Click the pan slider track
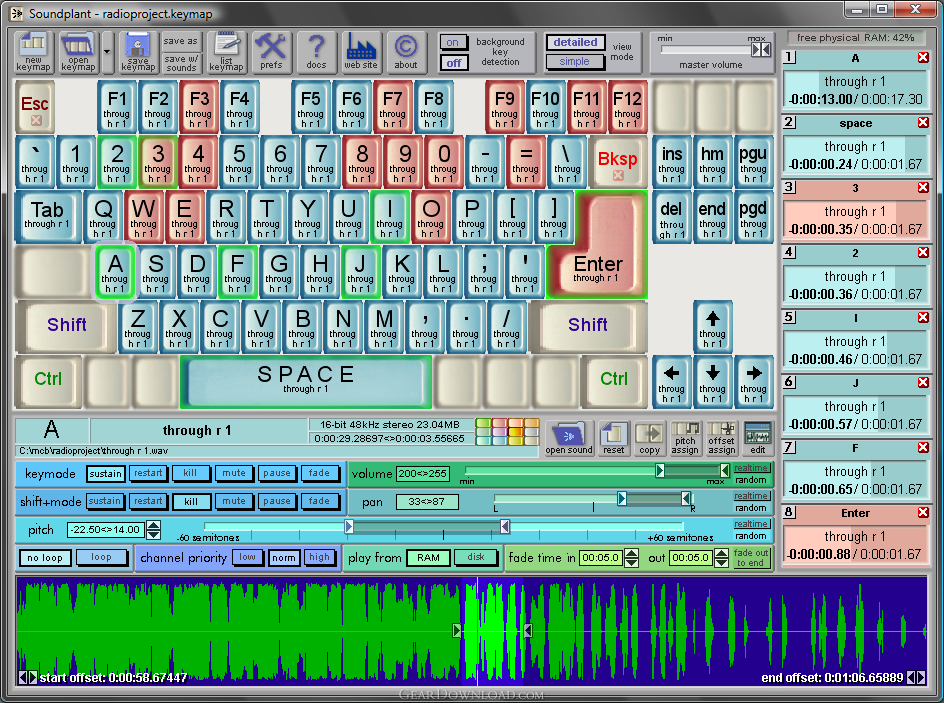The image size is (944, 703). point(593,498)
